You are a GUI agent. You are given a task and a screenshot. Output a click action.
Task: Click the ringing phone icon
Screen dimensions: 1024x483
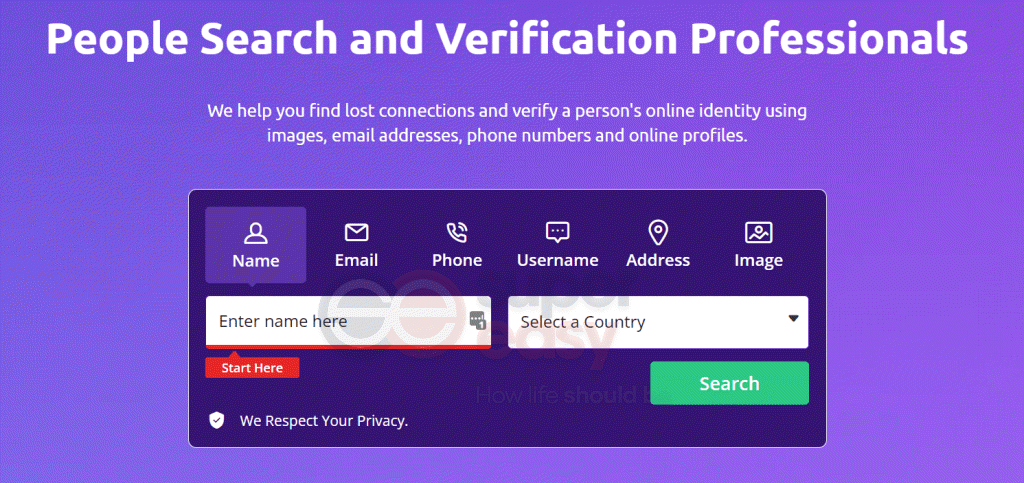click(x=456, y=232)
